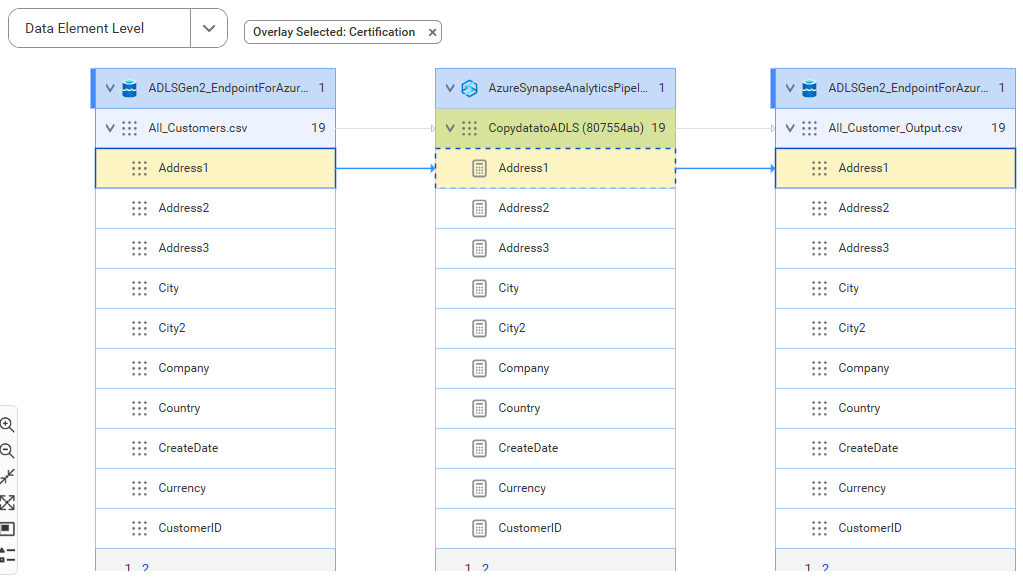Select CustomerID text in All_Customers.csv
1023x578 pixels.
coord(190,528)
